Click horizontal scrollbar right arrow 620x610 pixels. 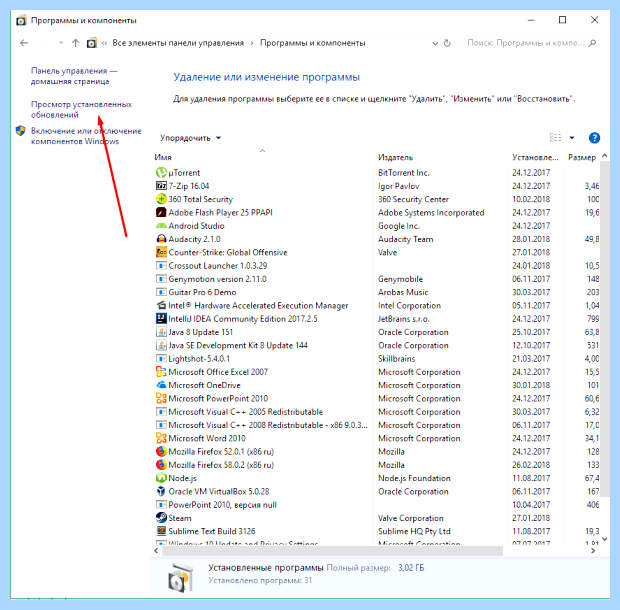tap(593, 551)
